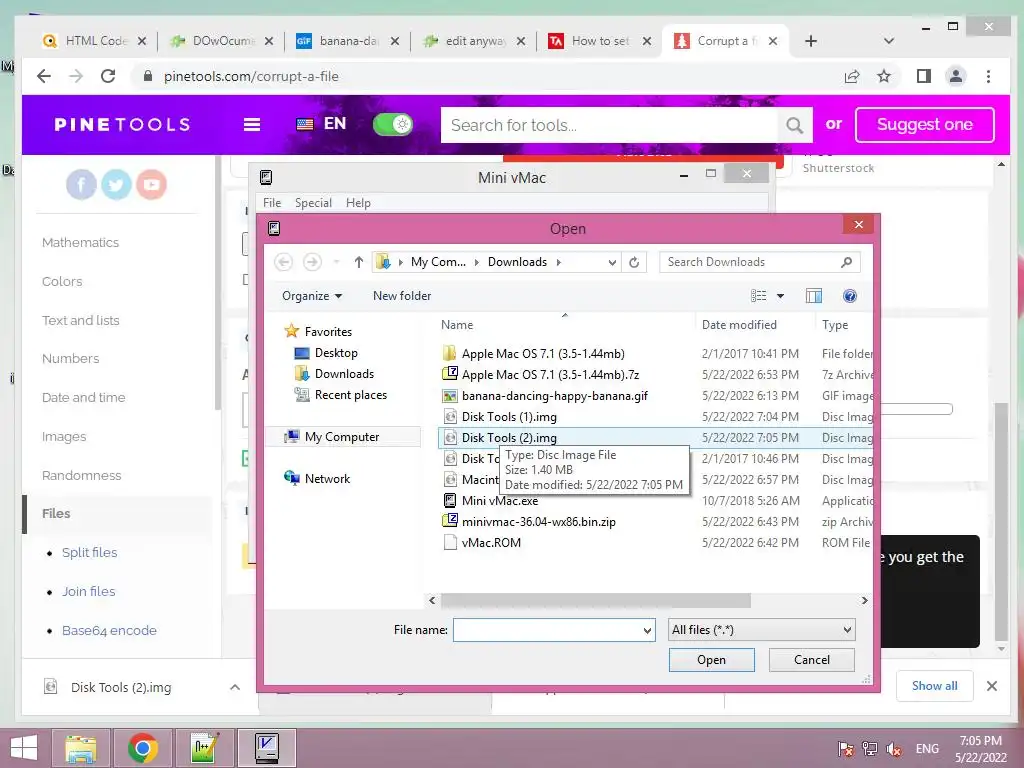Click the search magnifier in Search Downloads
This screenshot has width=1024, height=768.
tap(846, 263)
